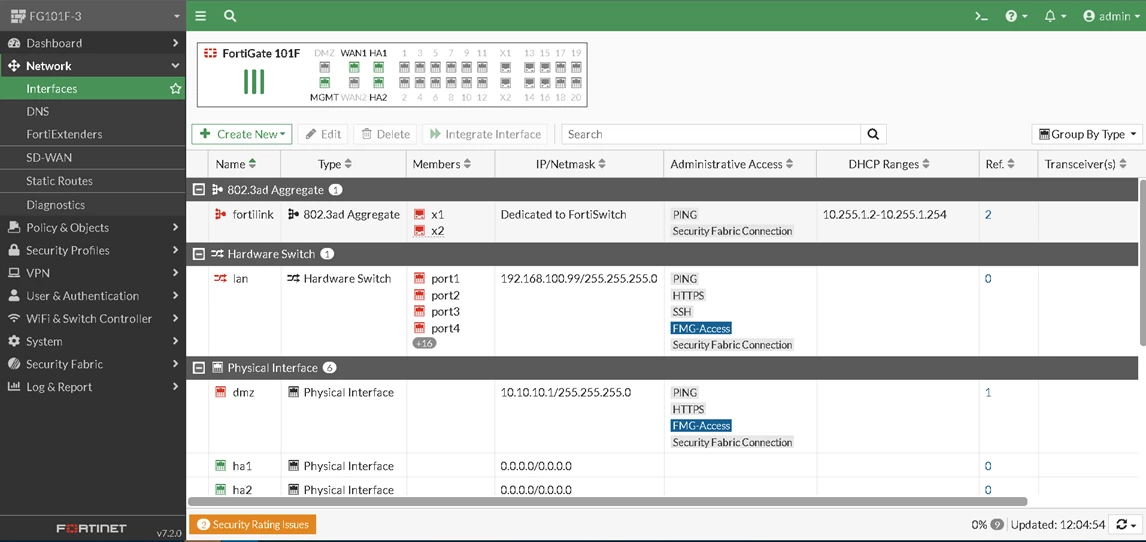Viewport: 1146px width, 542px height.
Task: Favorite the Interfaces page star icon
Action: click(175, 88)
